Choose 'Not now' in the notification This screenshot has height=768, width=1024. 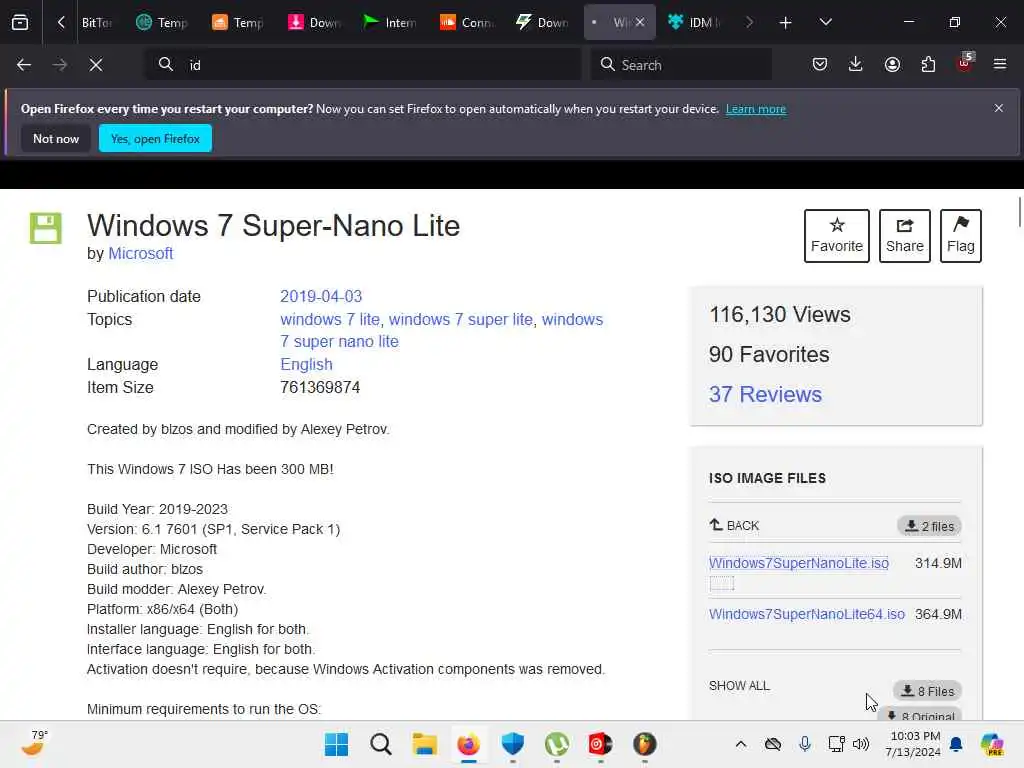(56, 138)
